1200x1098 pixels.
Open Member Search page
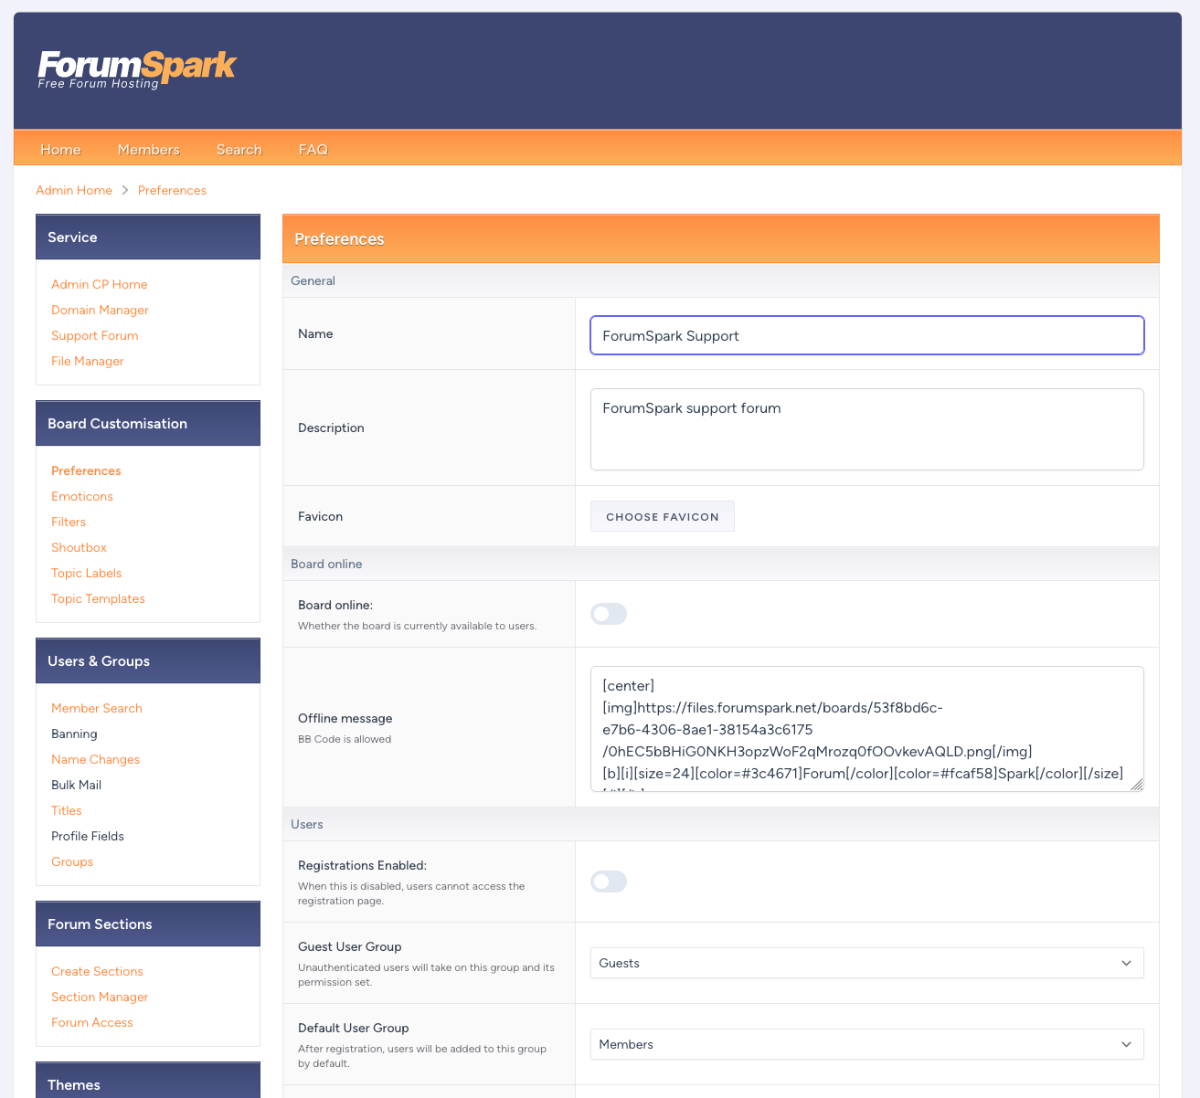point(97,708)
